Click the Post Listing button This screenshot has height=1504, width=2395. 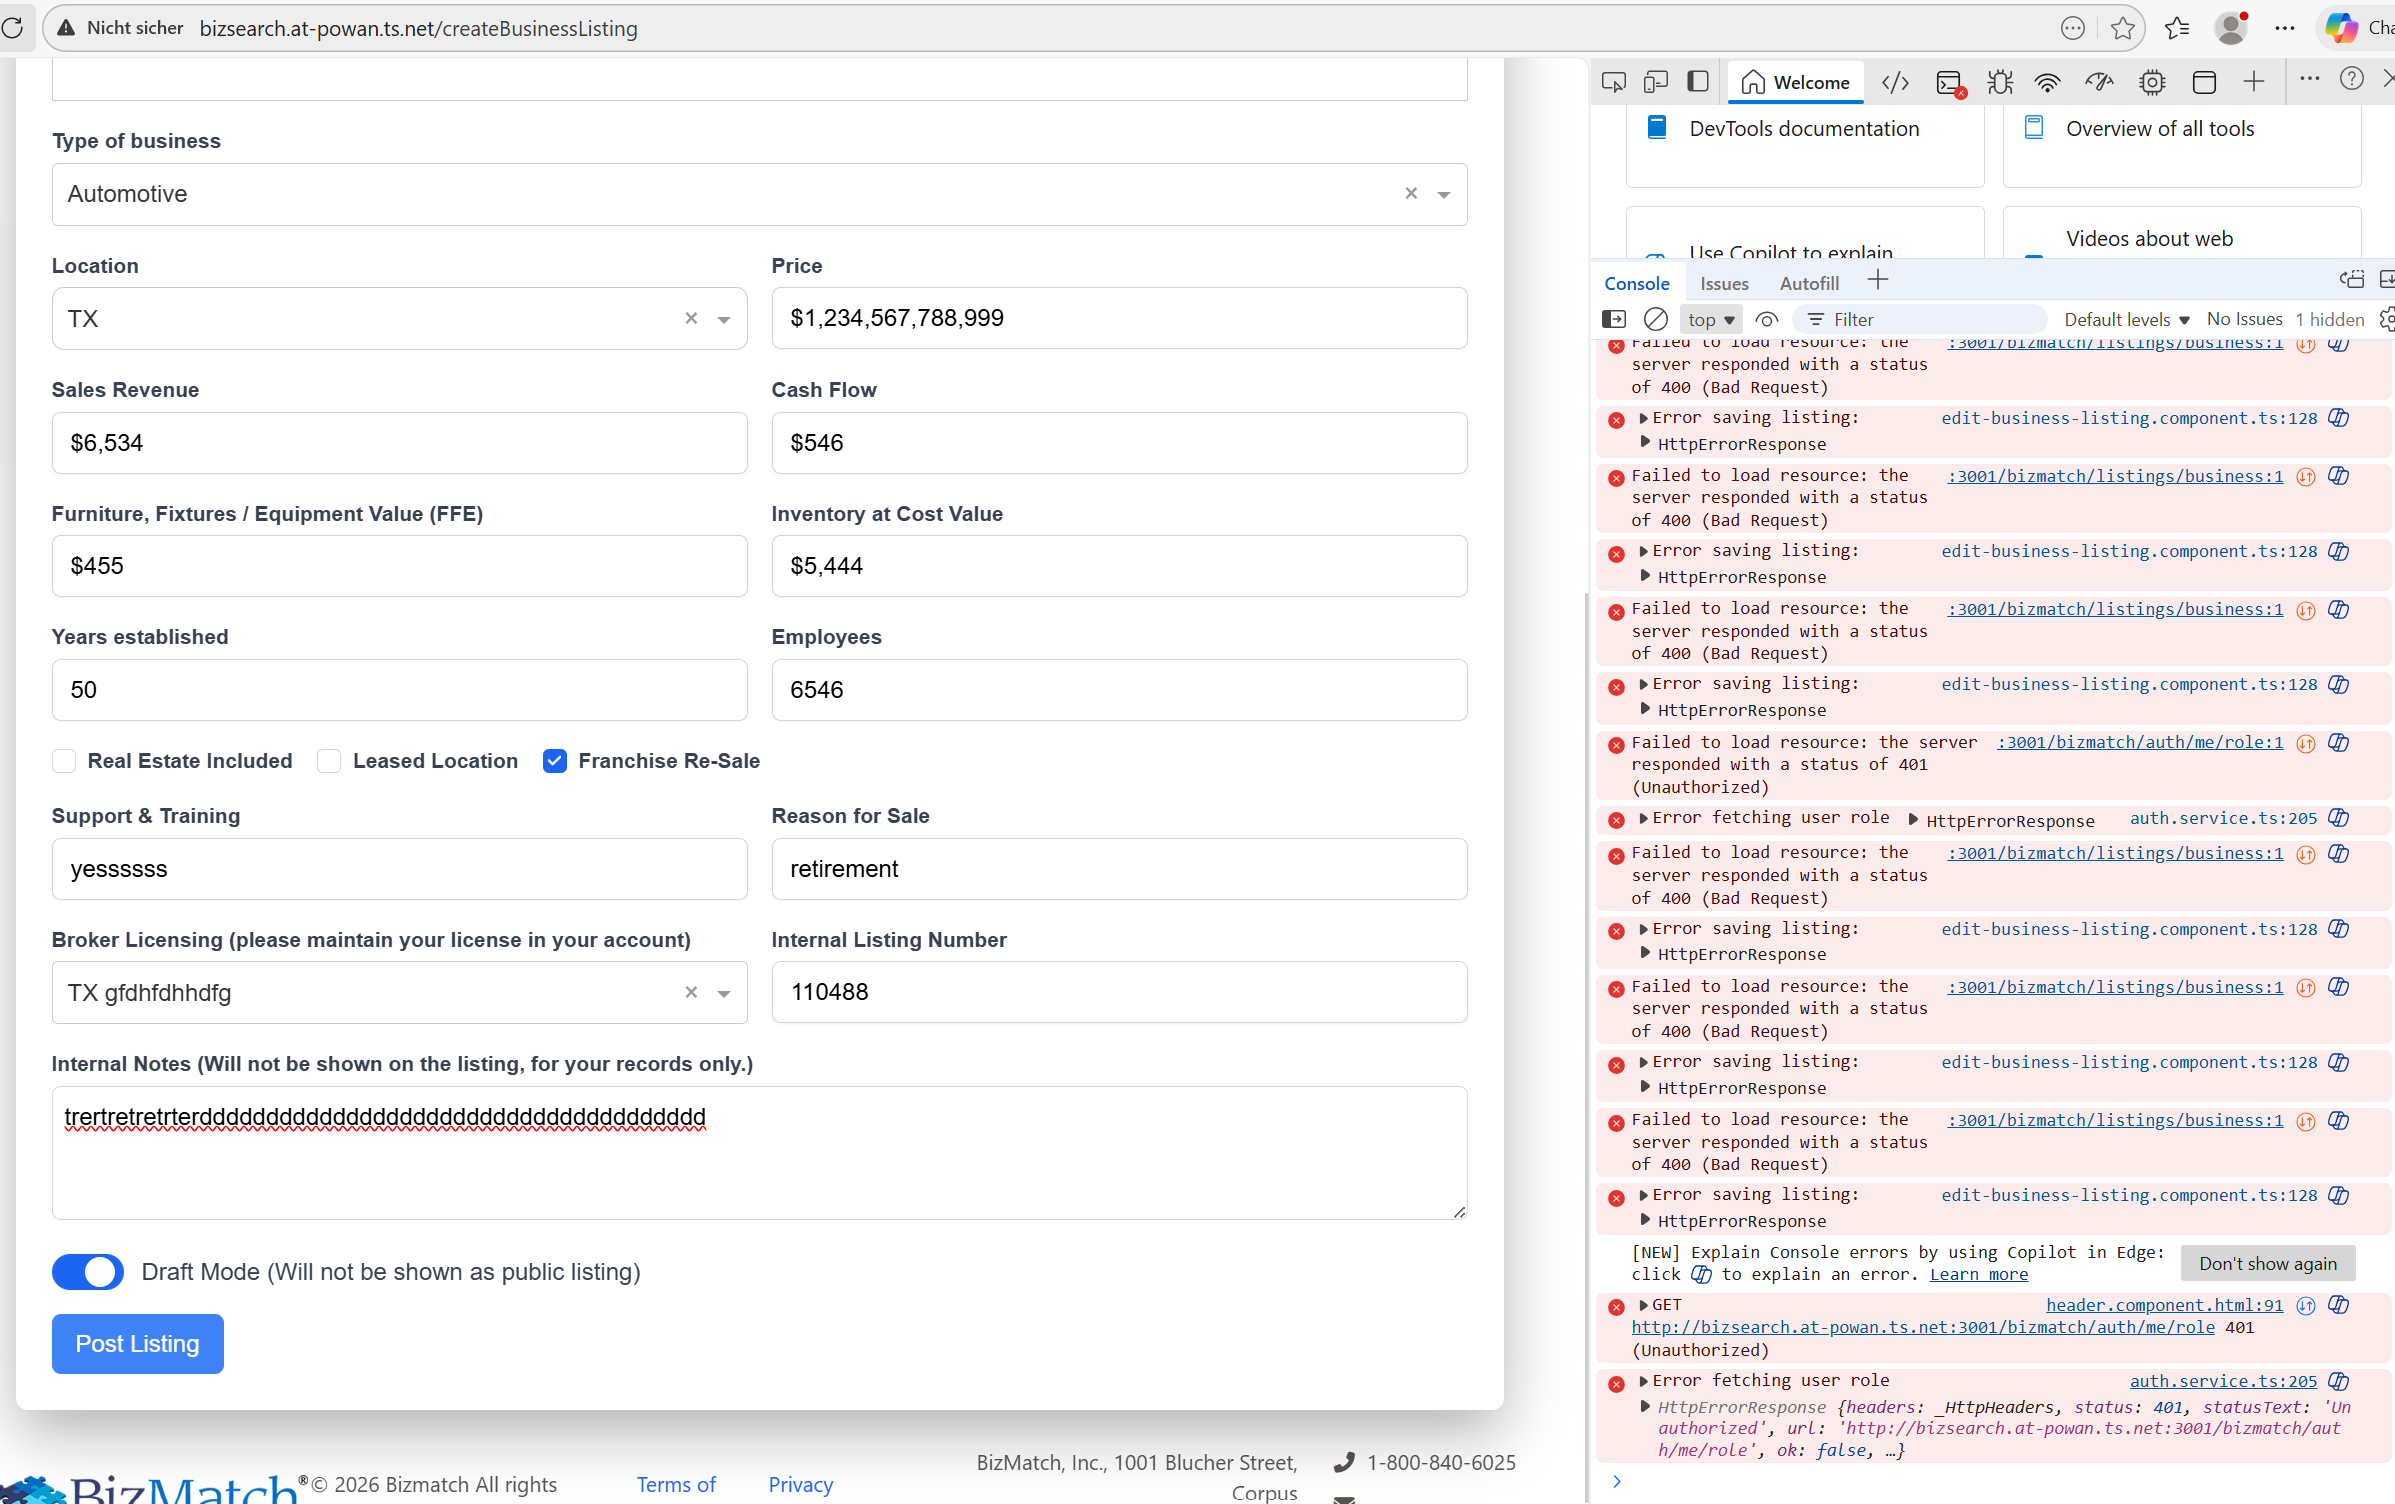coord(137,1343)
